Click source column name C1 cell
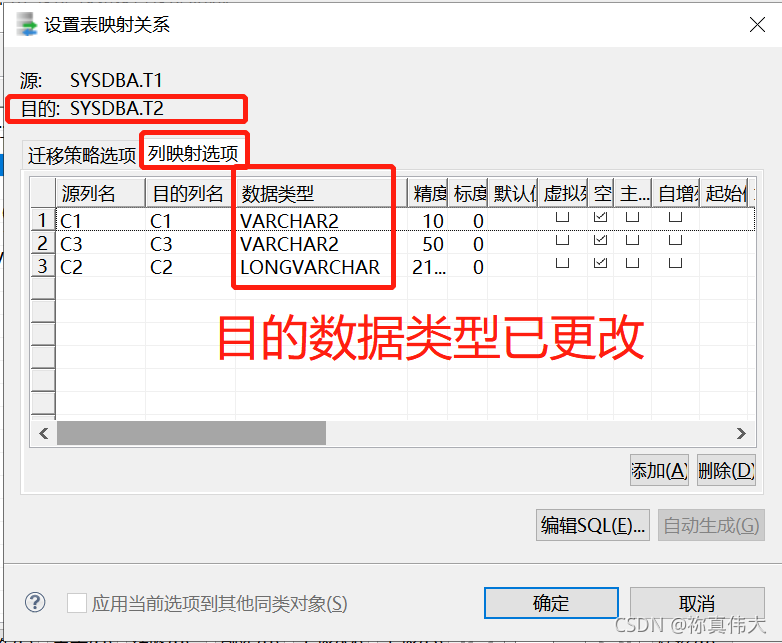 coord(100,220)
